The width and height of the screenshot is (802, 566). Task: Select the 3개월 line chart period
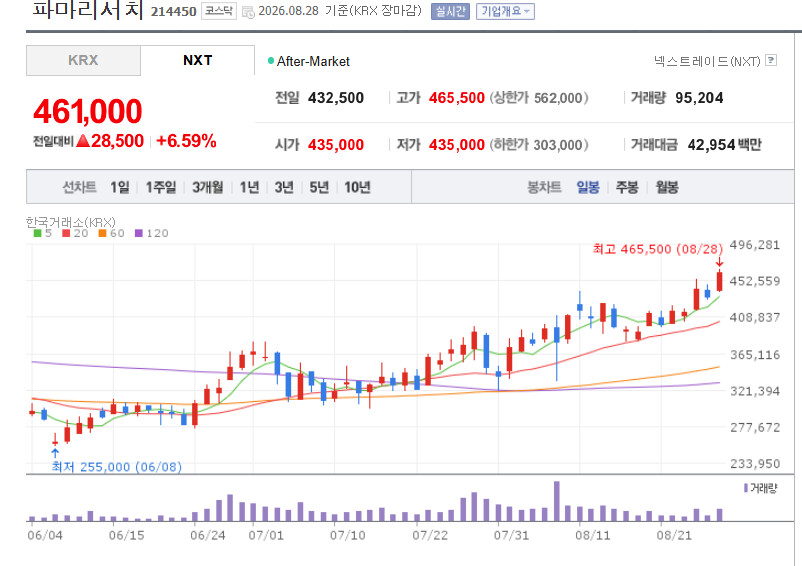208,187
